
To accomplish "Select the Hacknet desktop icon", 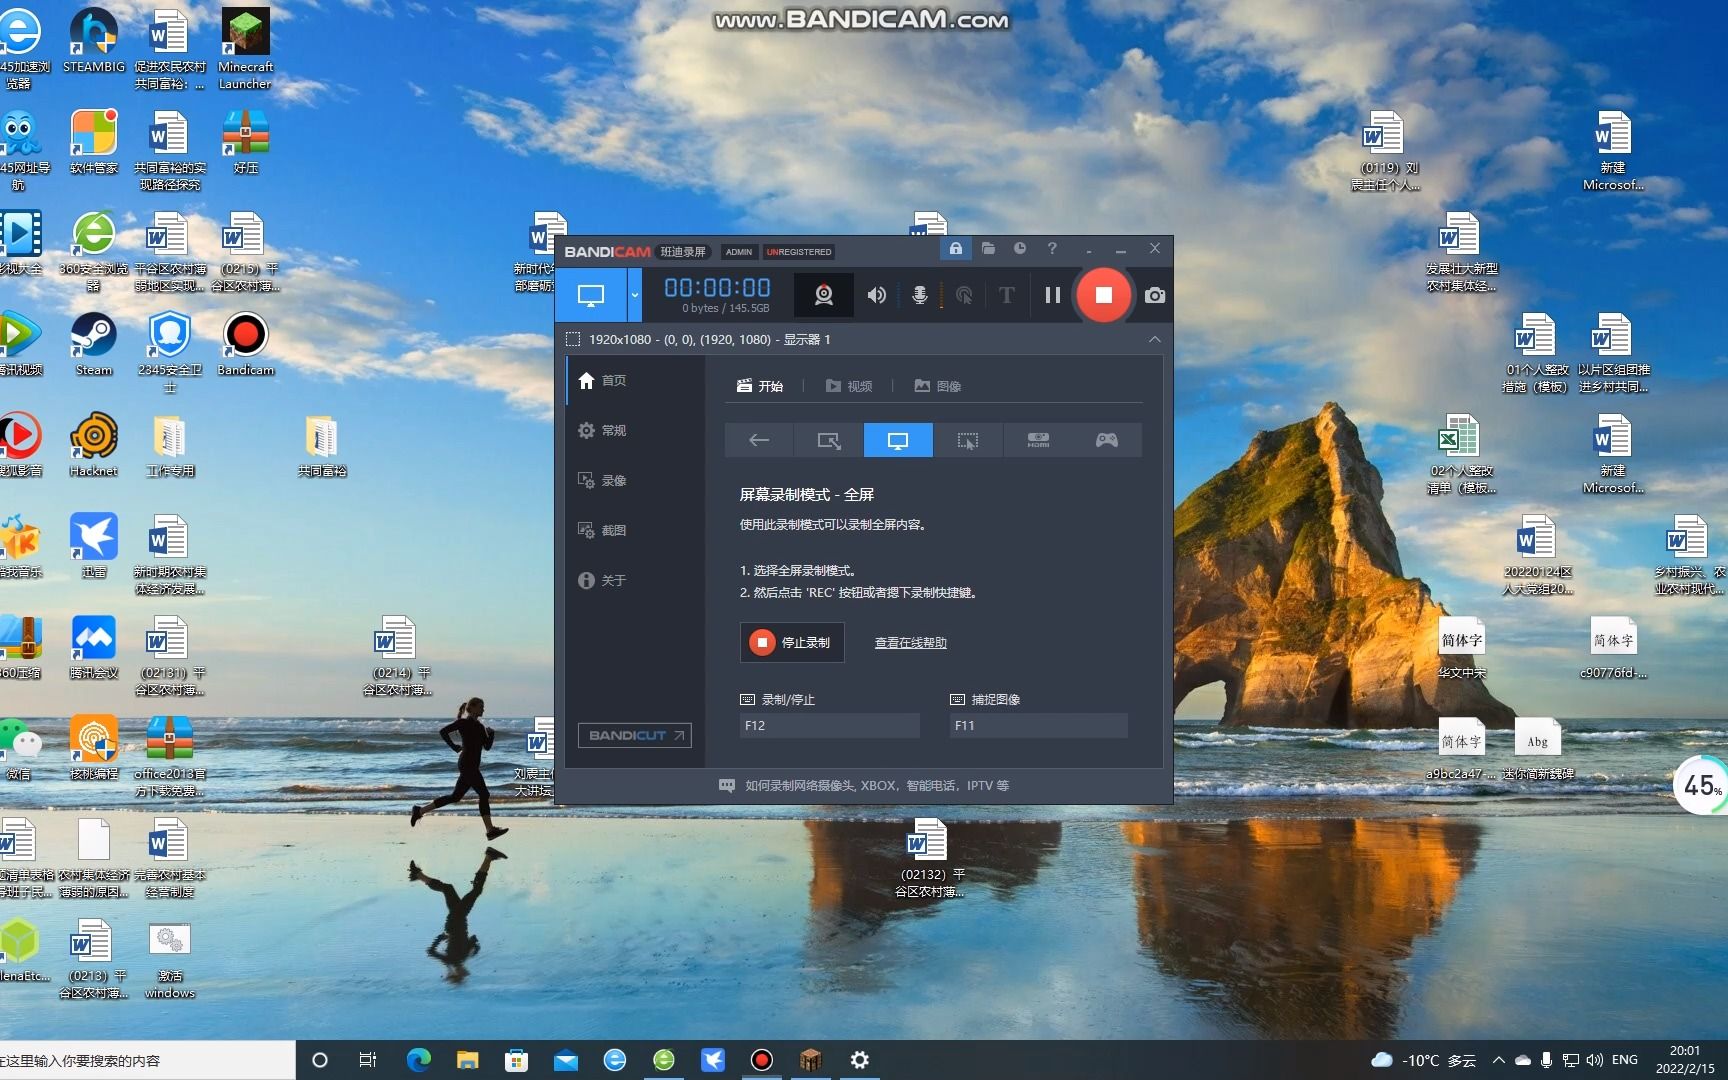I will [x=94, y=445].
